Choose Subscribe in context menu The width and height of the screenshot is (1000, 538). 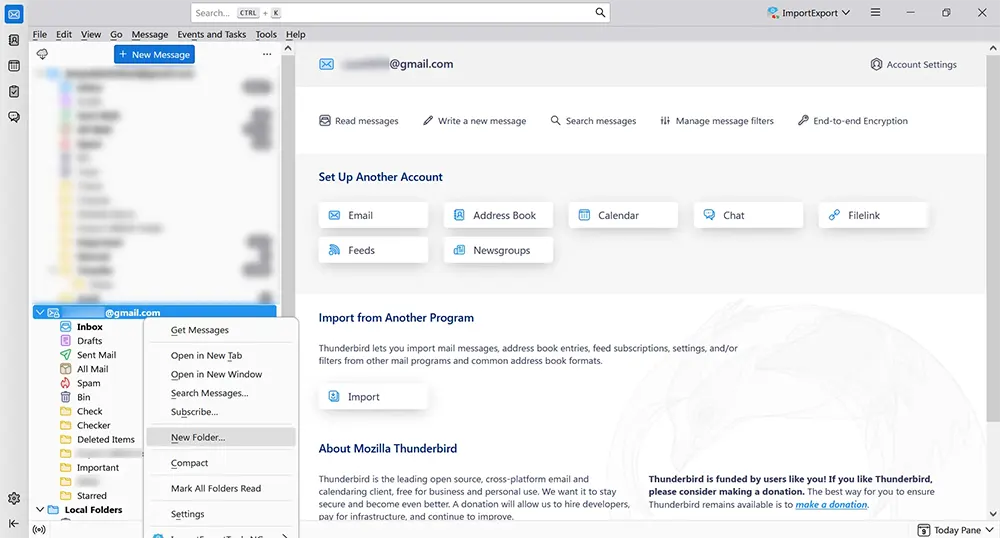[x=221, y=412]
